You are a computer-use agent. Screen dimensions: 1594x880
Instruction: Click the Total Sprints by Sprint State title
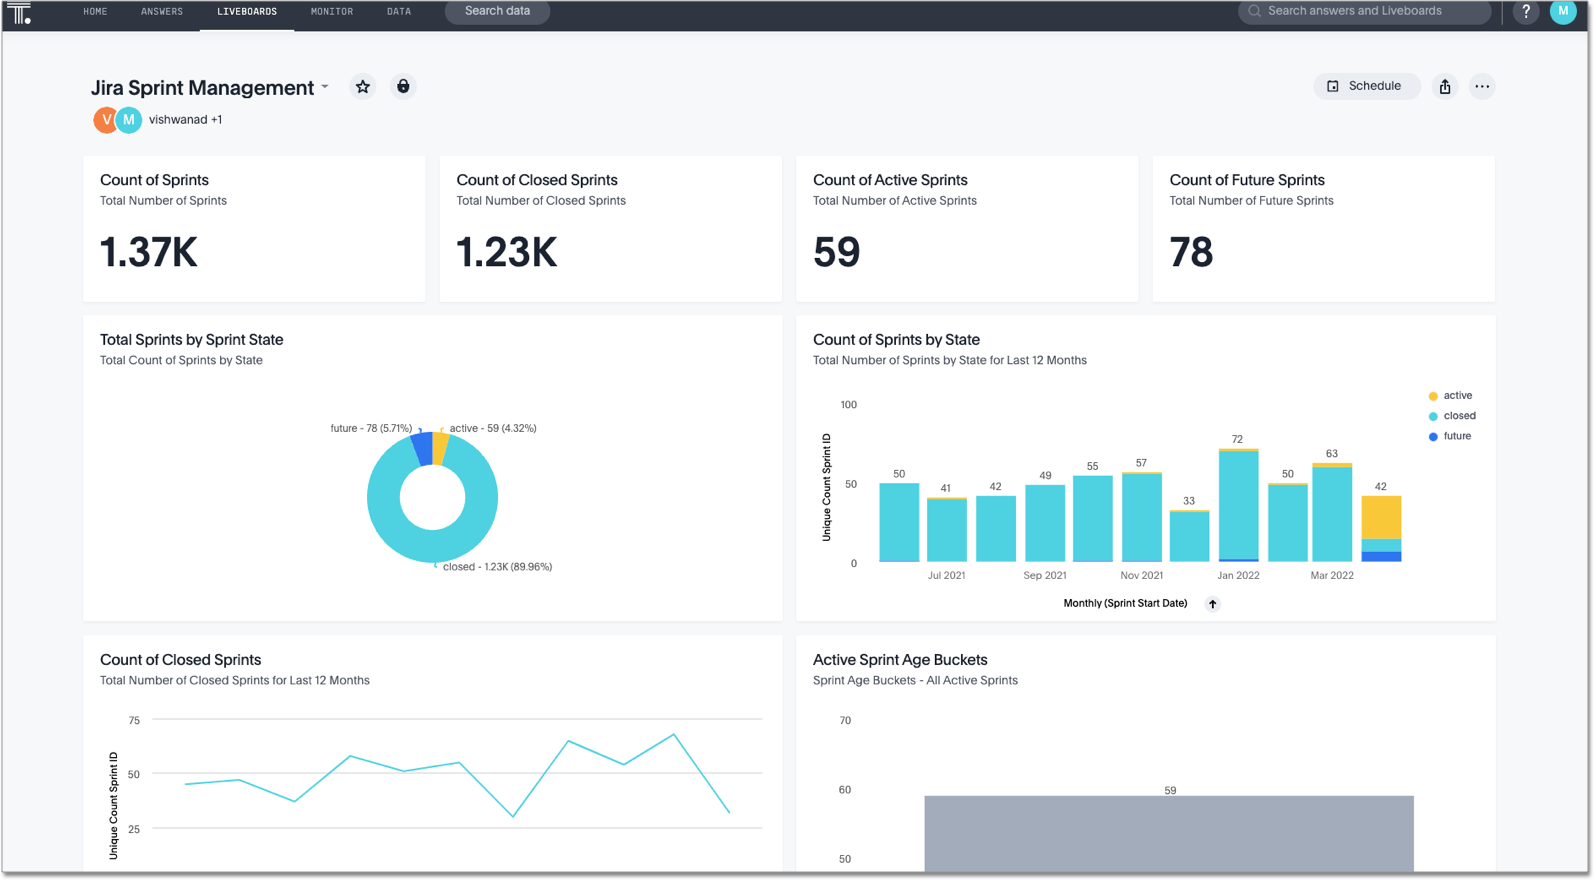point(192,340)
